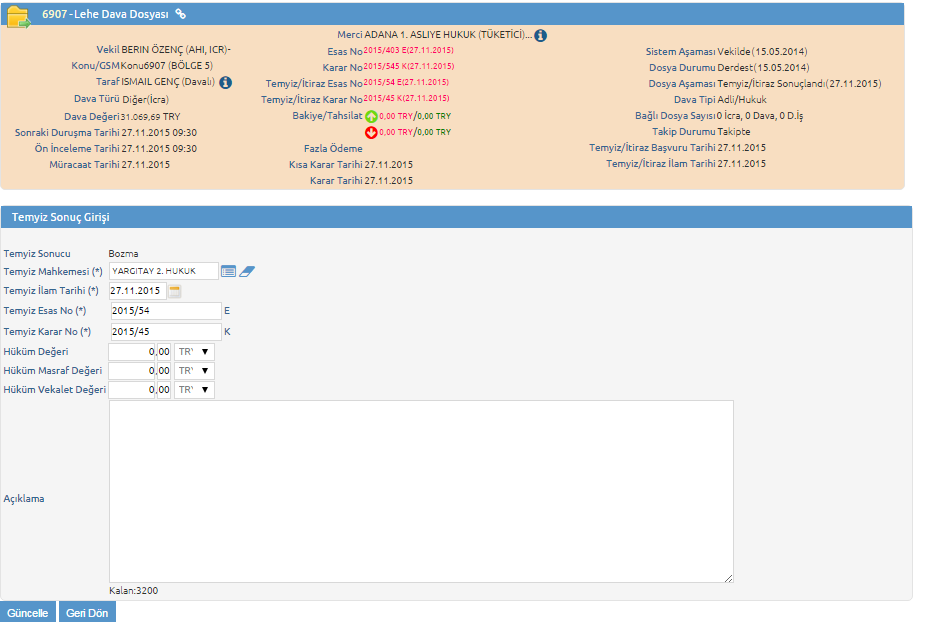The width and height of the screenshot is (925, 622).
Task: Focus Hüküm Masraf Değeri whole amount field
Action: [132, 371]
